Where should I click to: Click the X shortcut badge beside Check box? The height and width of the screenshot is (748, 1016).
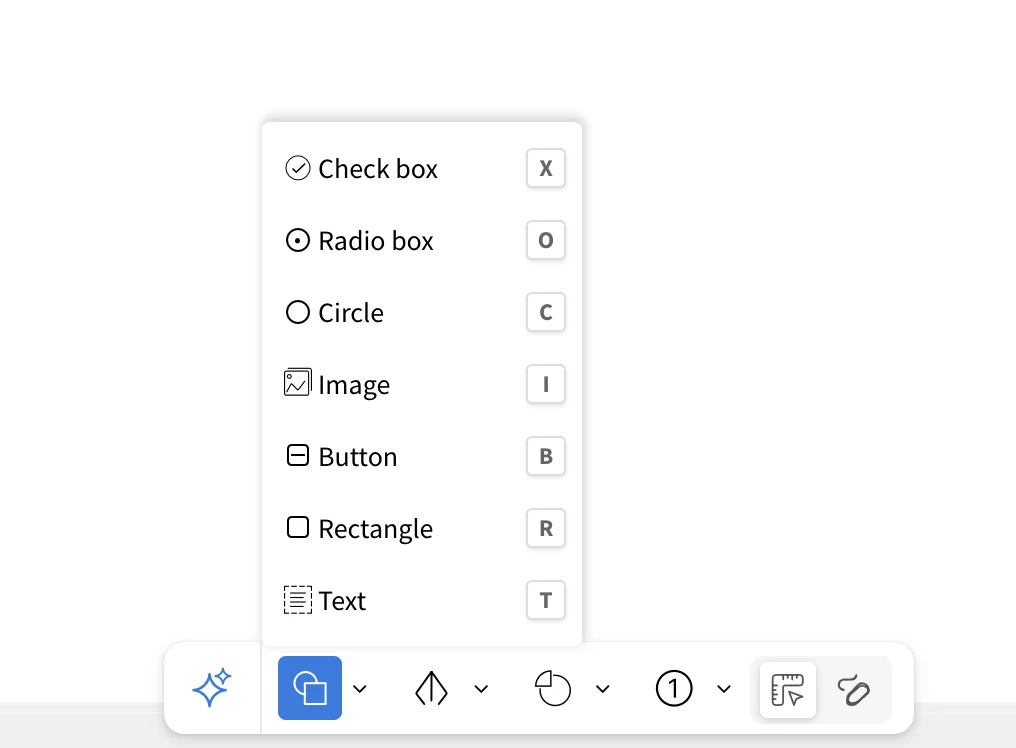point(545,168)
